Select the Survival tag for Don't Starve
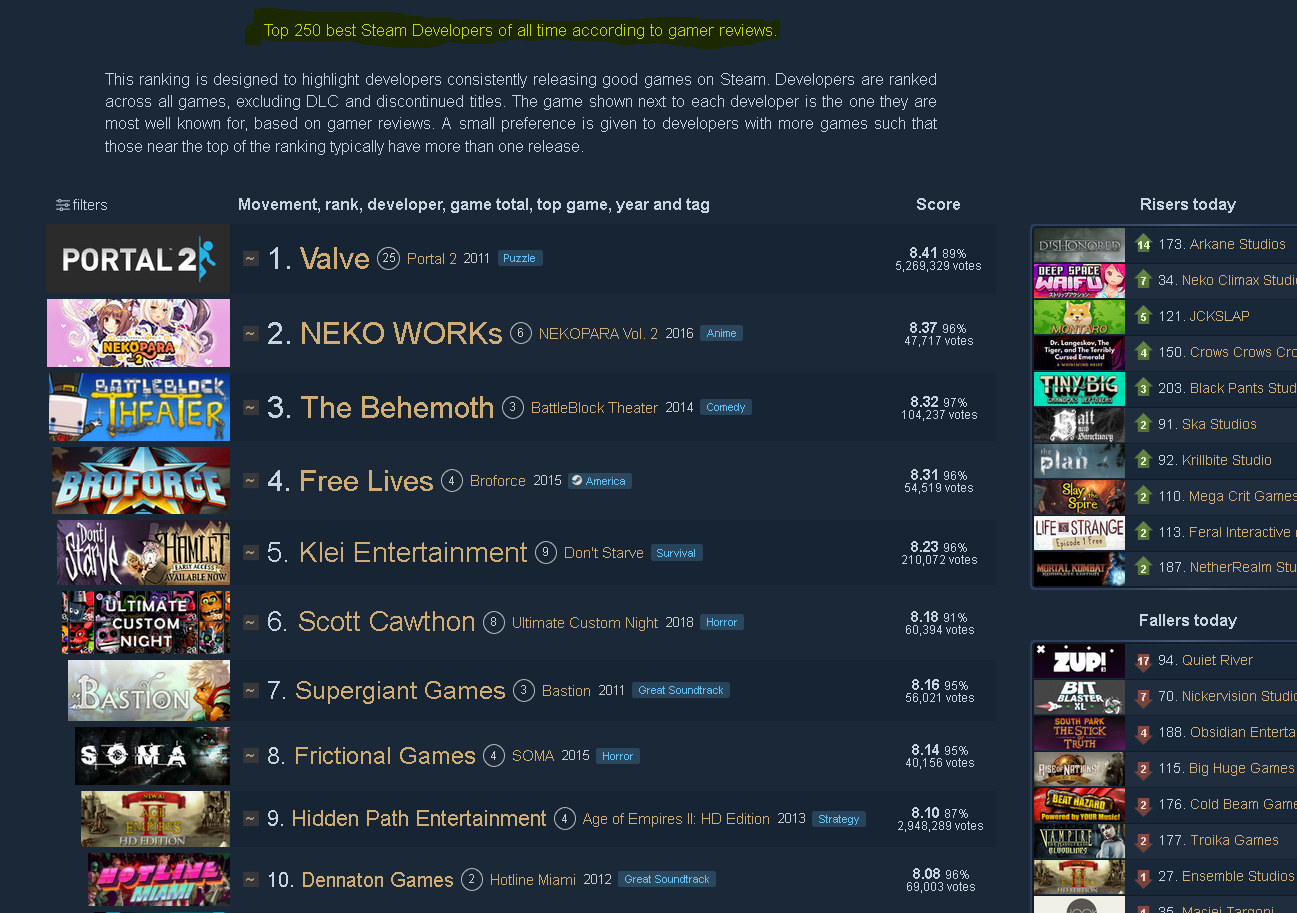The image size is (1297, 913). pos(676,552)
